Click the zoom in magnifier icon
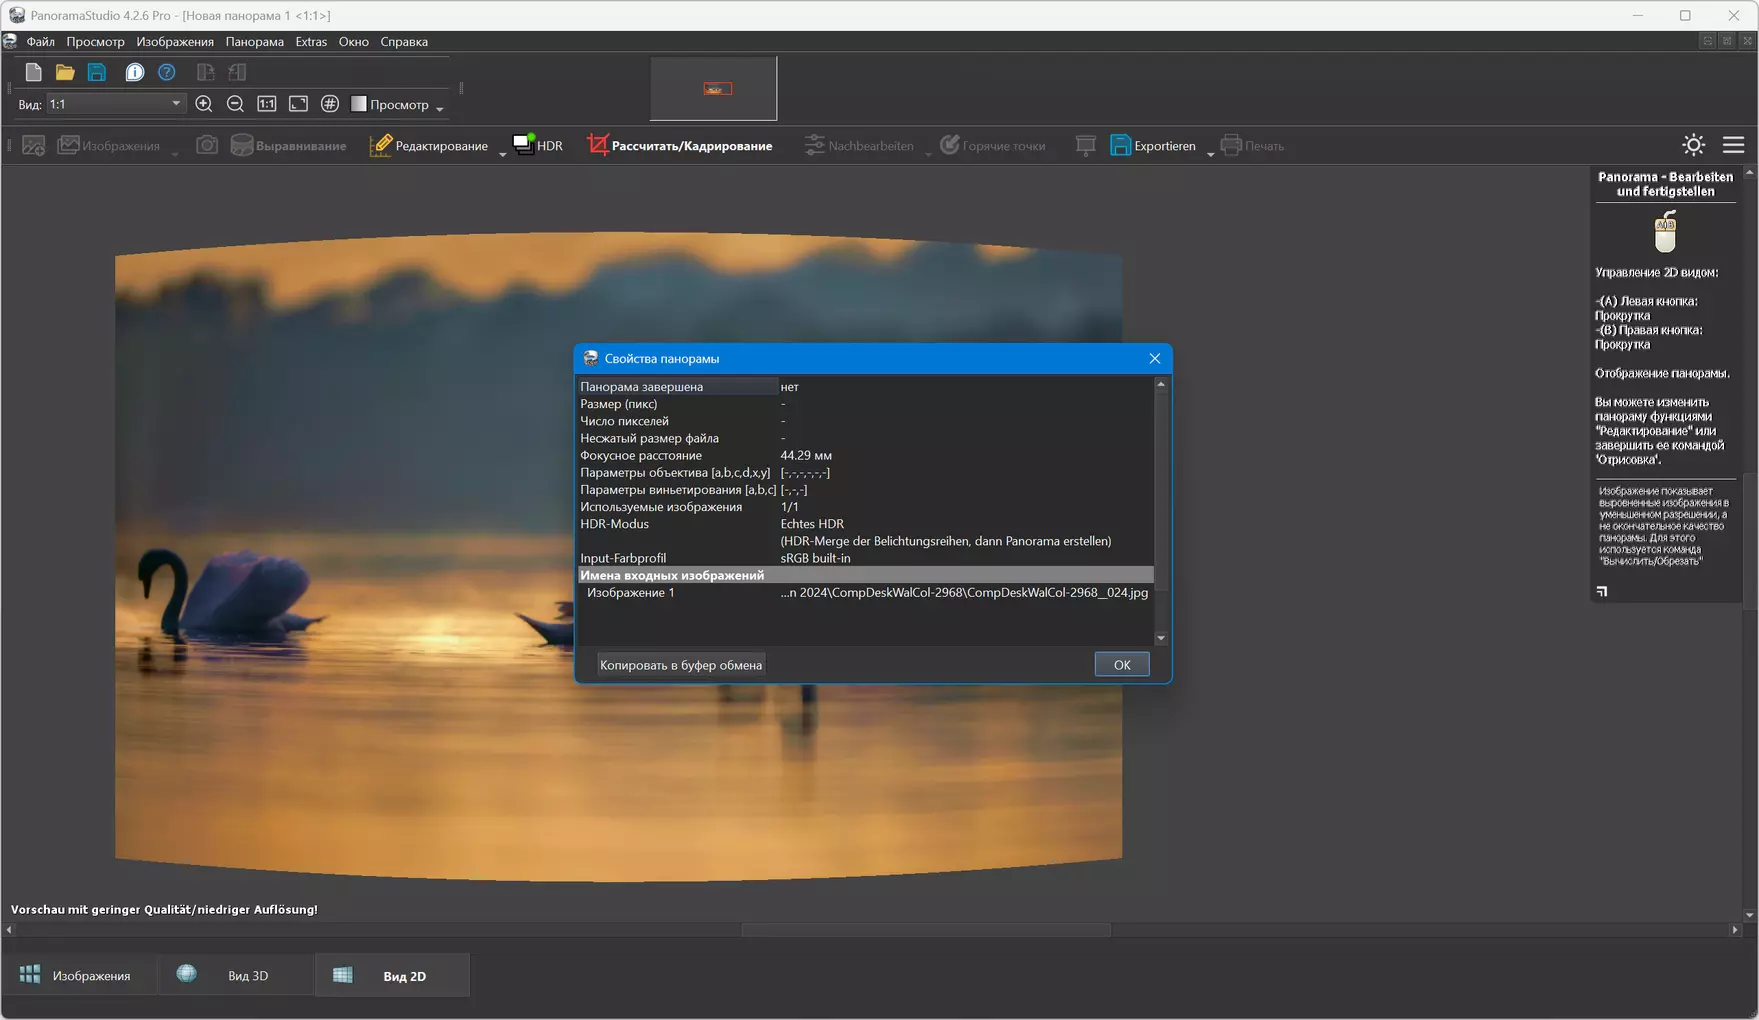The image size is (1759, 1020). 204,104
